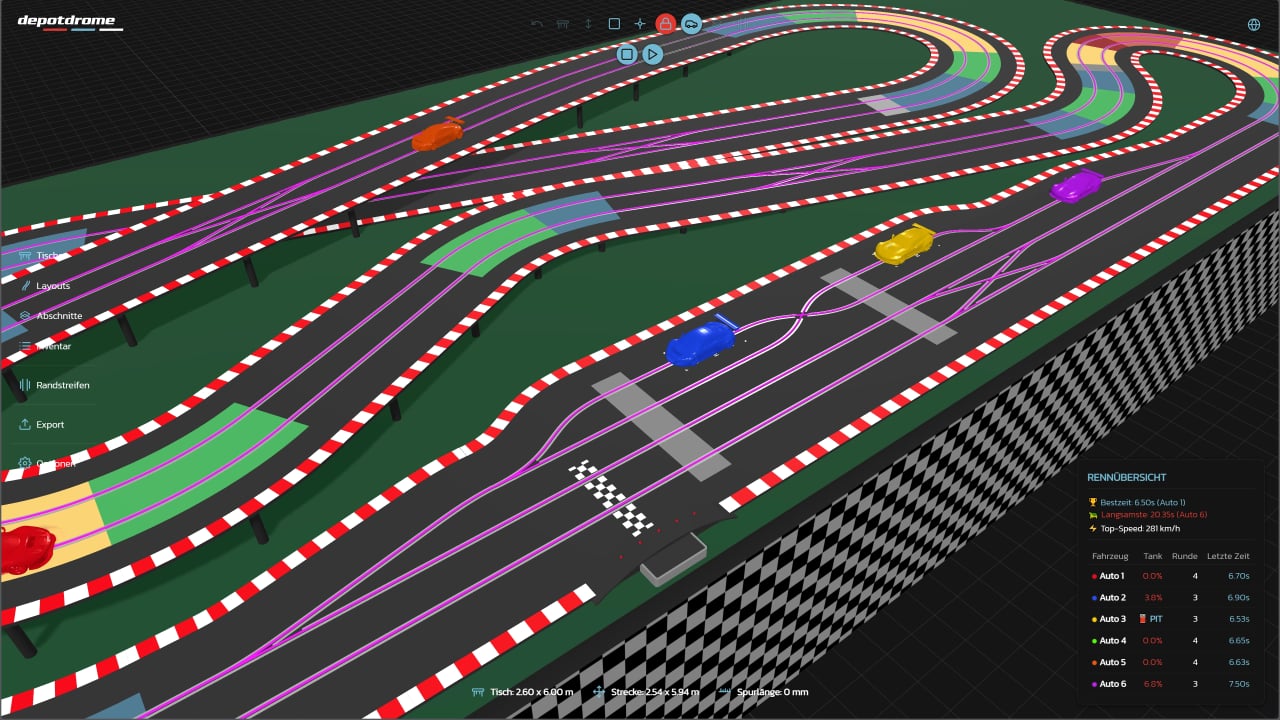Click the purple car on the track
The width and height of the screenshot is (1280, 720).
[x=1076, y=185]
